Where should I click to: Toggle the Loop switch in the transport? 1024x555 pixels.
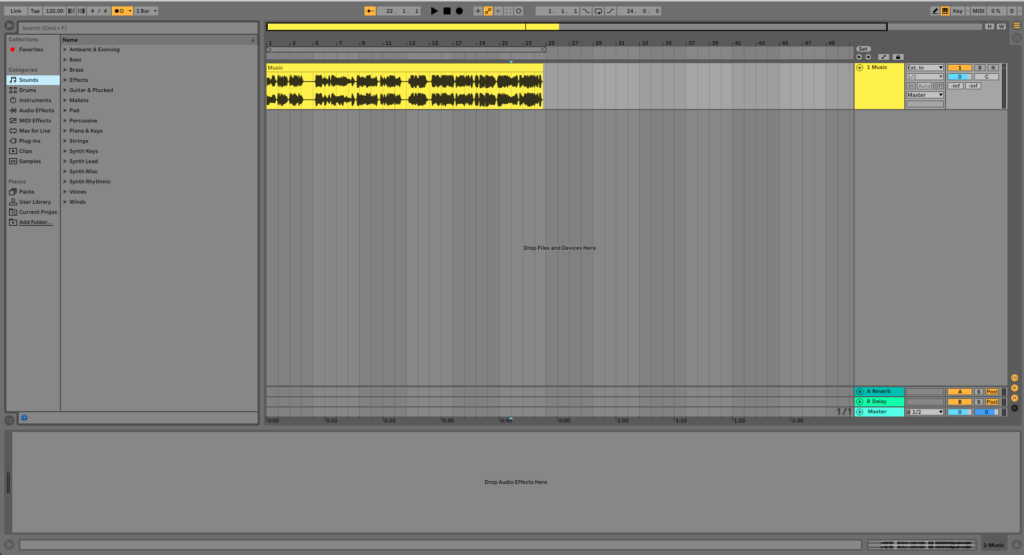point(598,11)
